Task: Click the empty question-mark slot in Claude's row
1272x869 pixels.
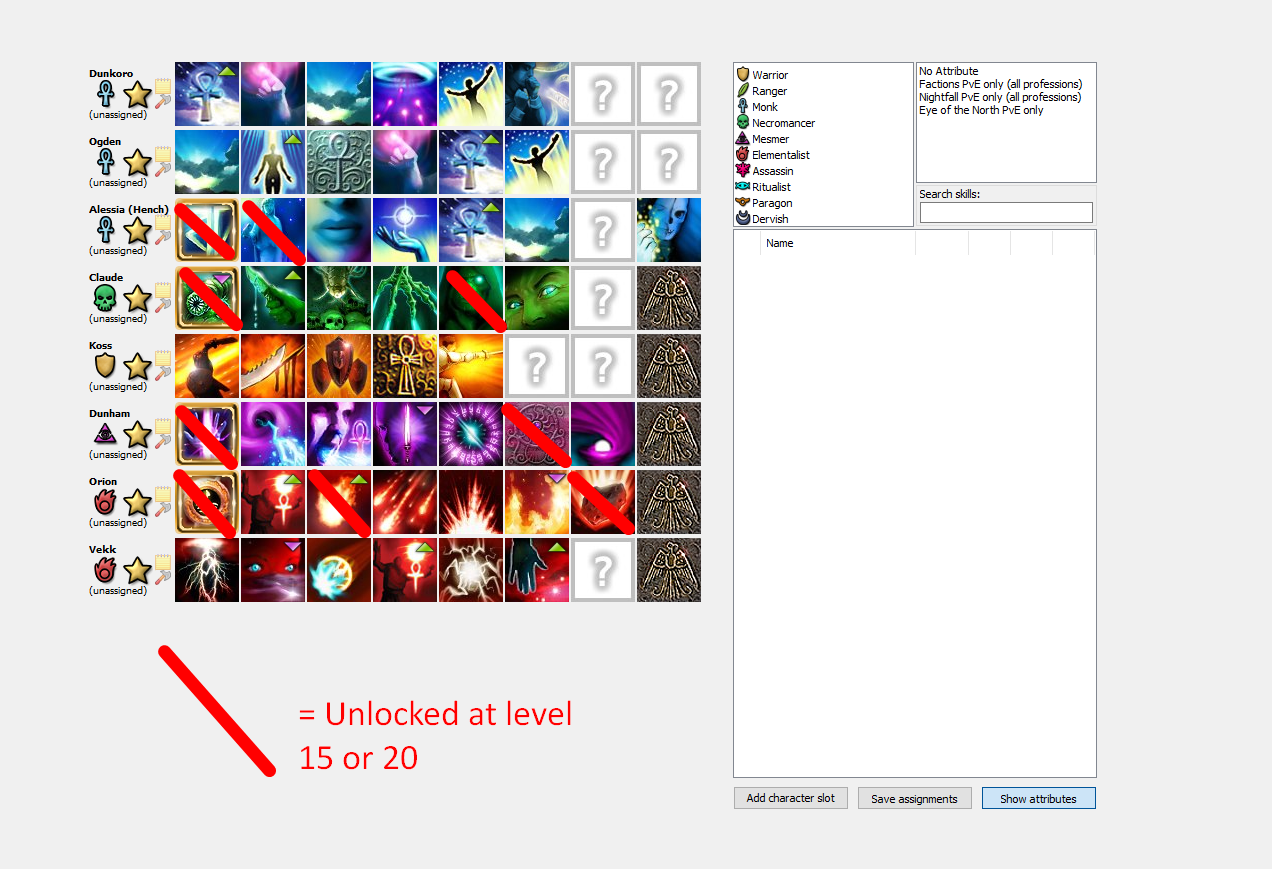Action: pyautogui.click(x=603, y=298)
